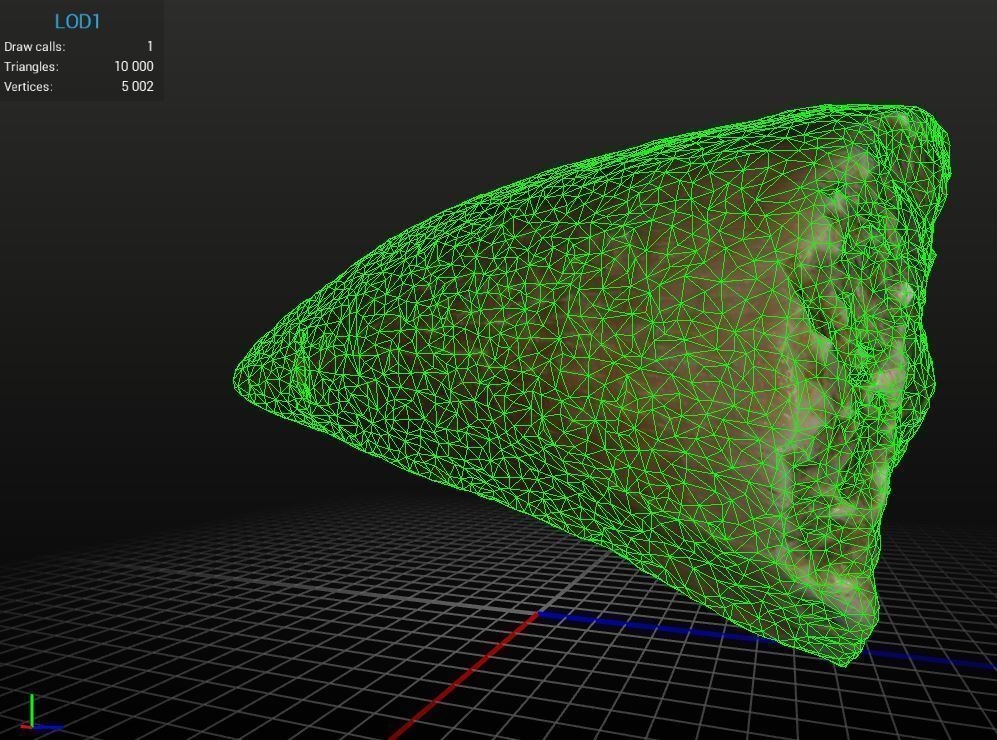Click the XYZ axis orientation gizmo
The width and height of the screenshot is (997, 740).
pyautogui.click(x=41, y=712)
